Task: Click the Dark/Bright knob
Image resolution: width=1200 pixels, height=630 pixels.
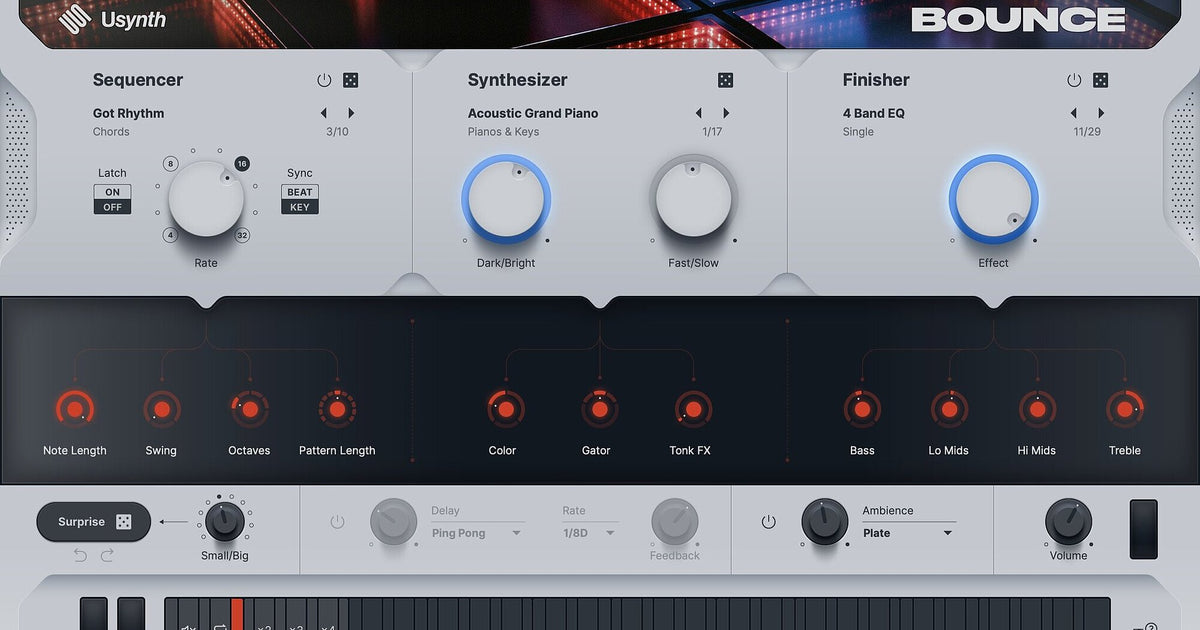Action: 506,199
